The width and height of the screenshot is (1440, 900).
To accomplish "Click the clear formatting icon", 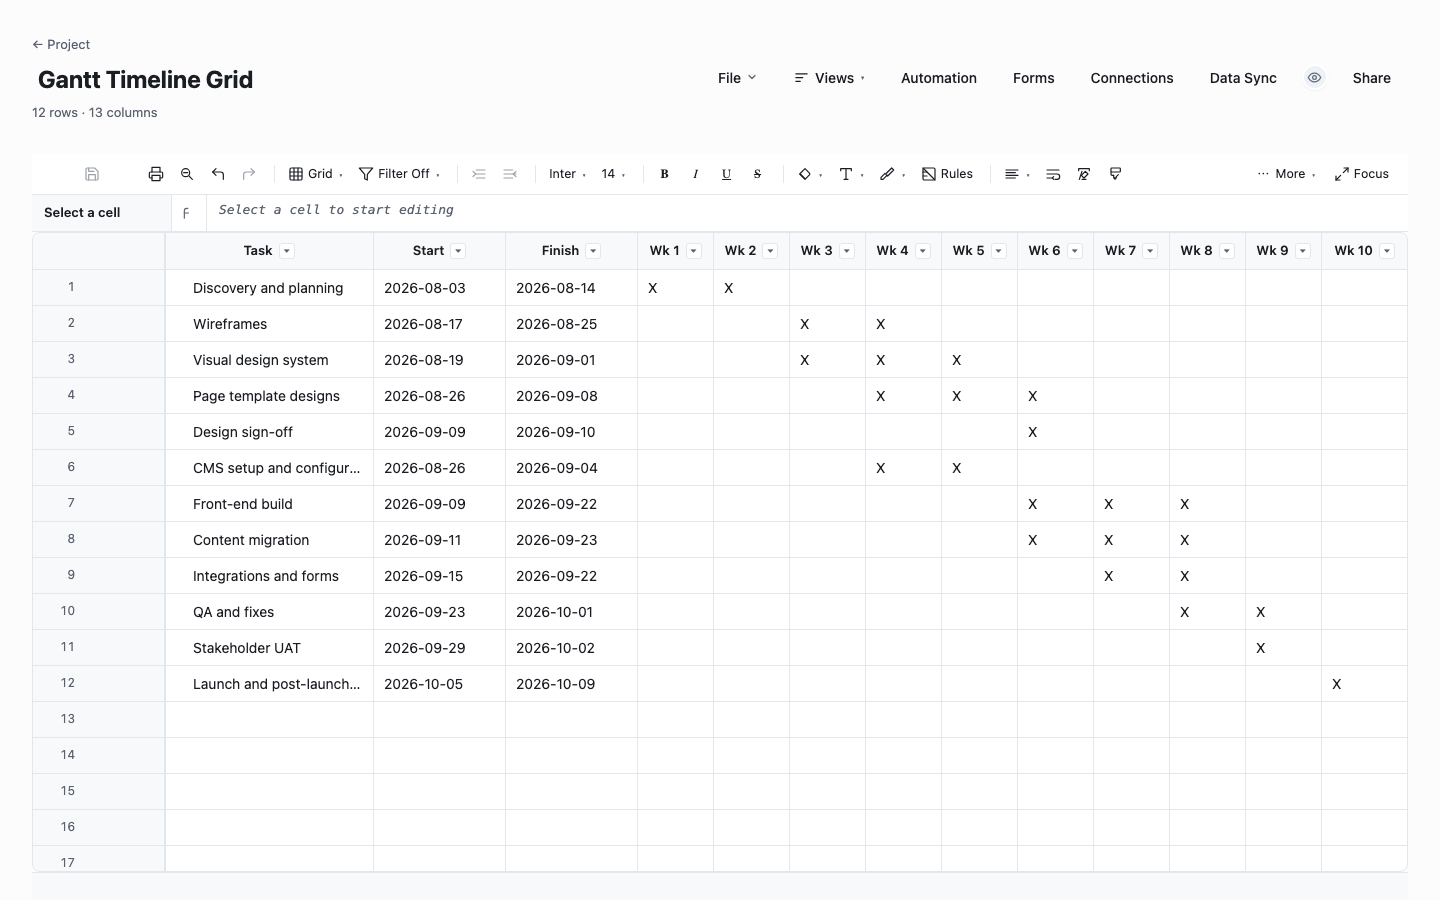I will point(1084,174).
